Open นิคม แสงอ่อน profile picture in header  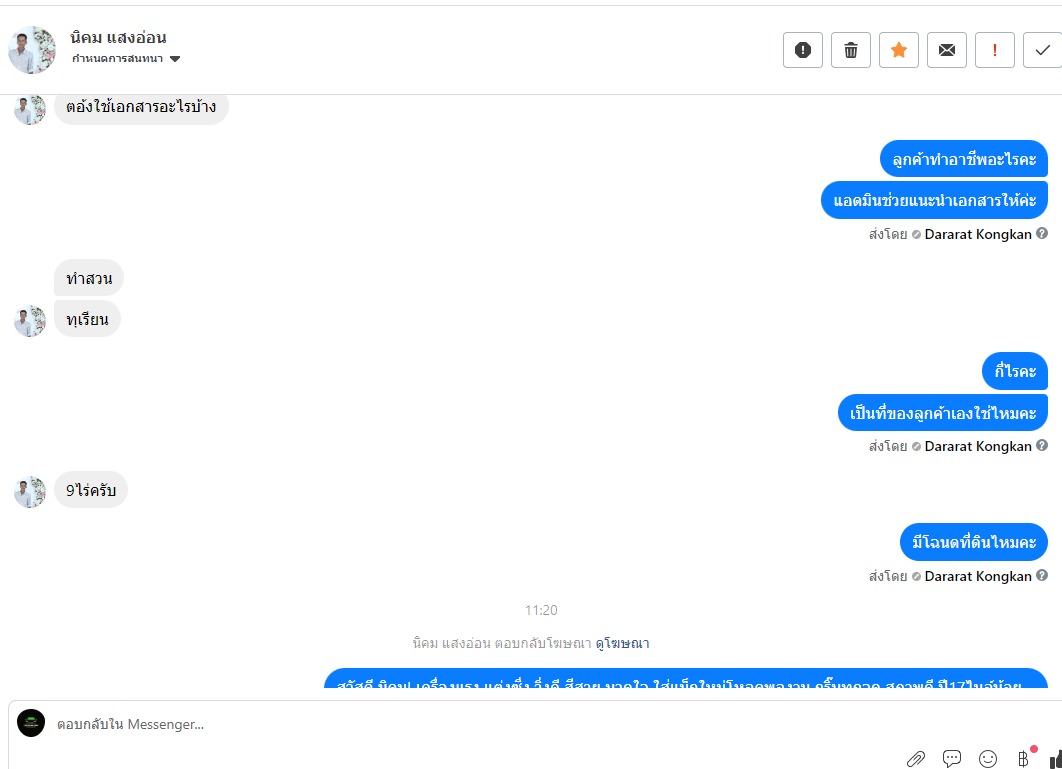(x=32, y=50)
